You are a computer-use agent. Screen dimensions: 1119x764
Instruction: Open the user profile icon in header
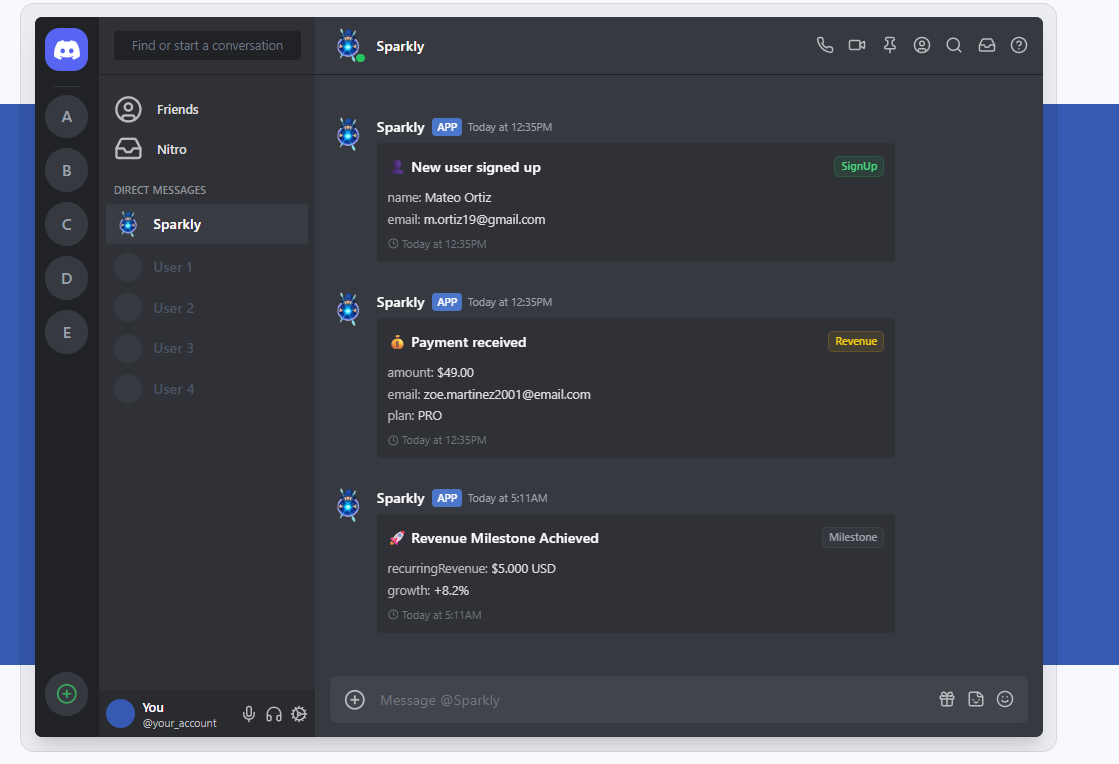coord(922,45)
